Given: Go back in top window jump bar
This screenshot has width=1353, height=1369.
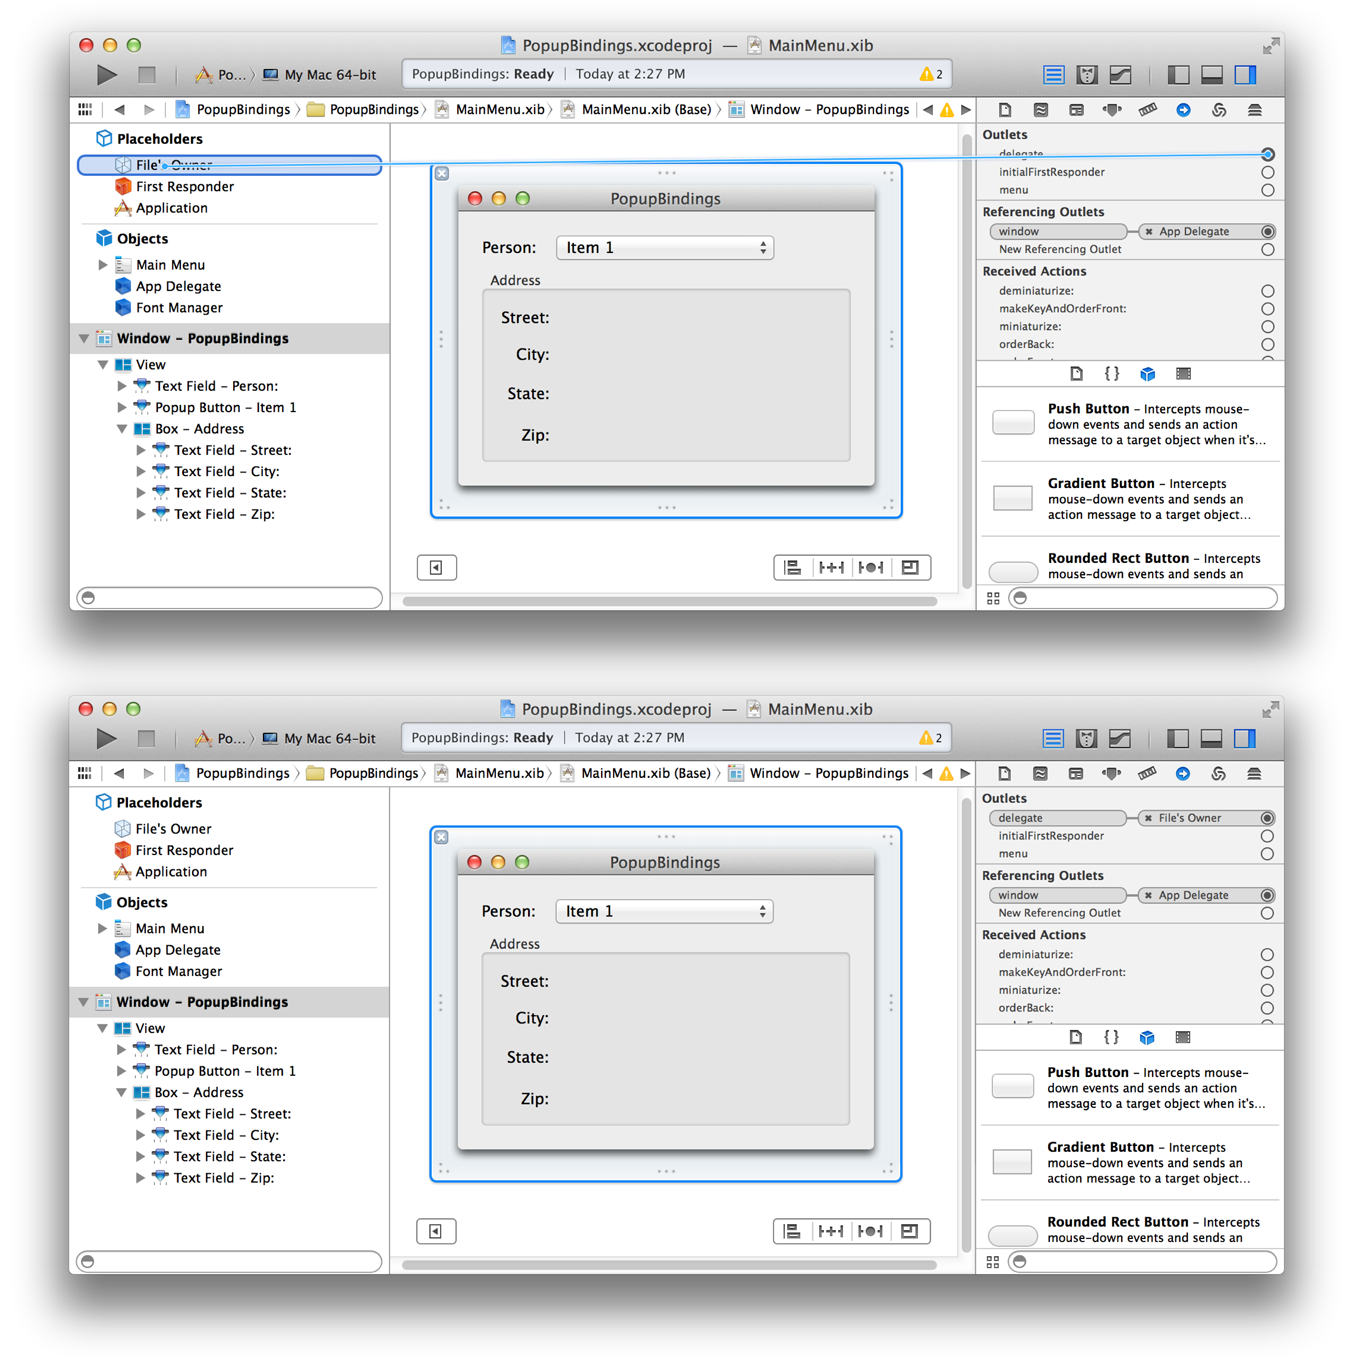Looking at the screenshot, I should tap(120, 110).
